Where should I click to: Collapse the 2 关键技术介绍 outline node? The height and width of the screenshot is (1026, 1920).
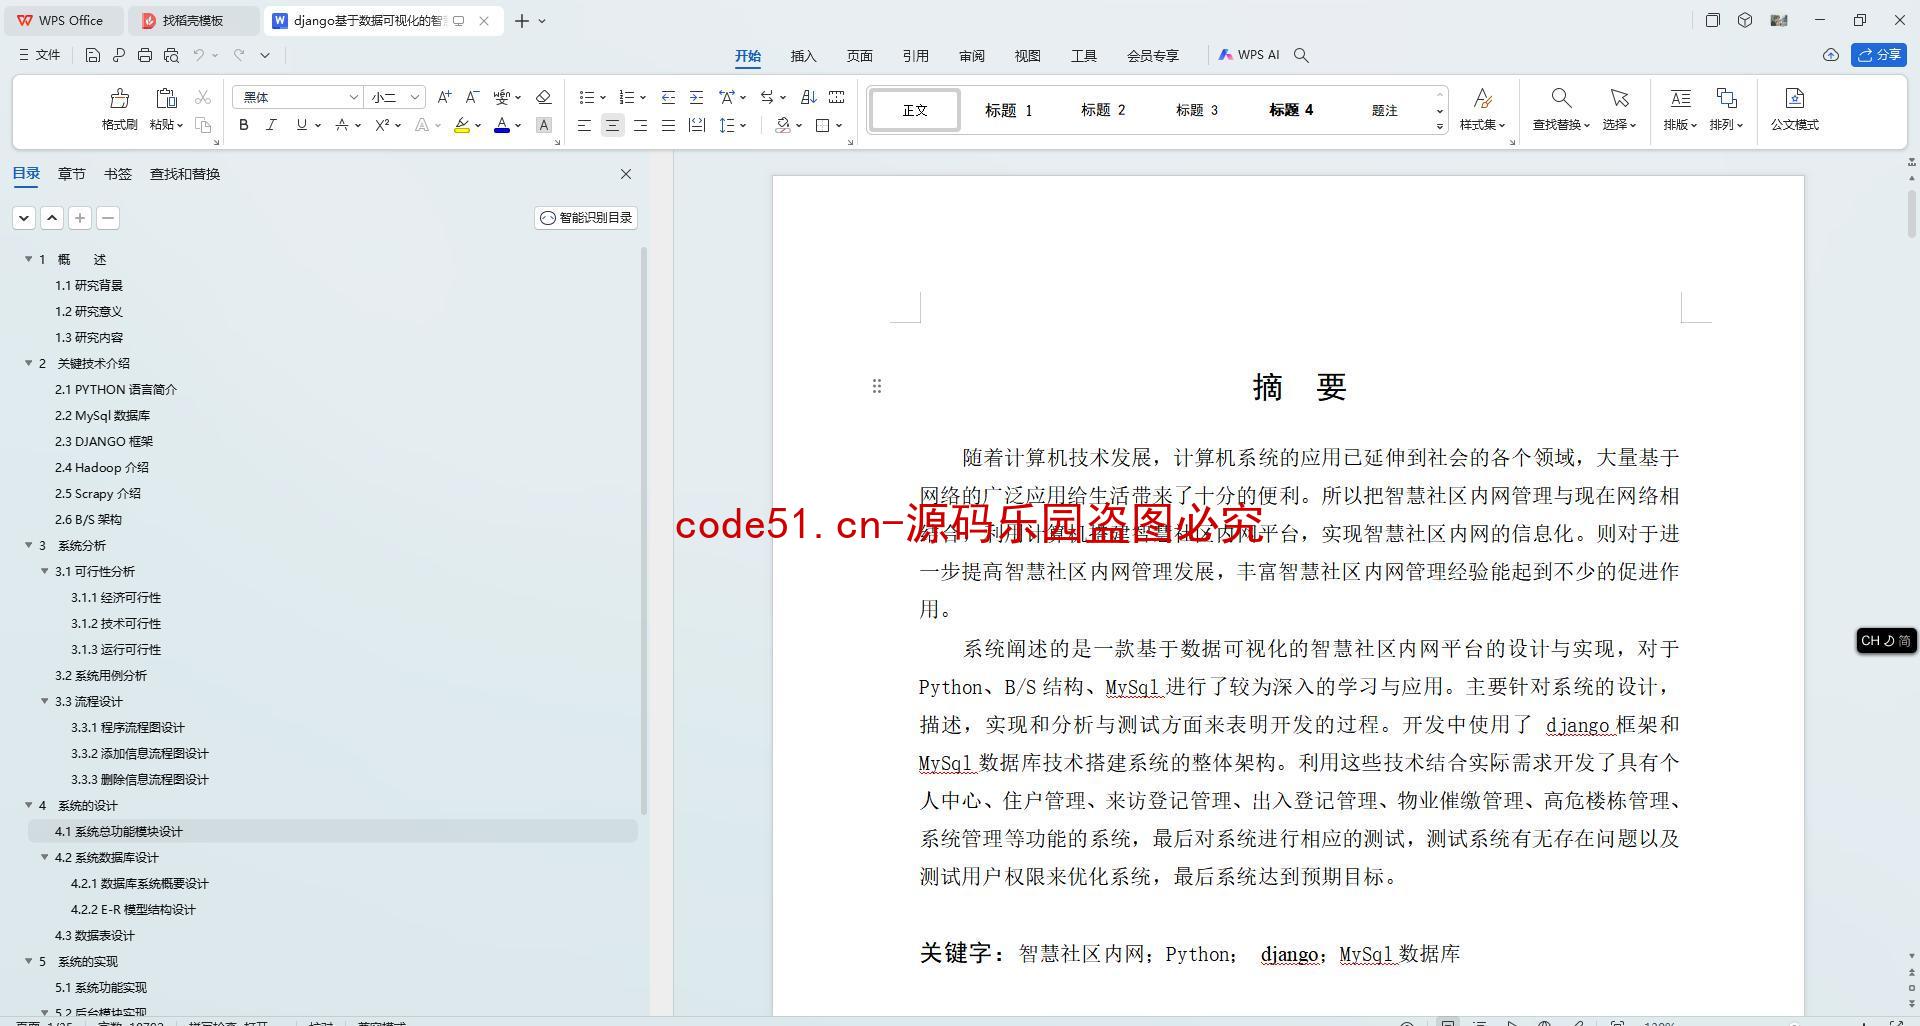tap(28, 363)
